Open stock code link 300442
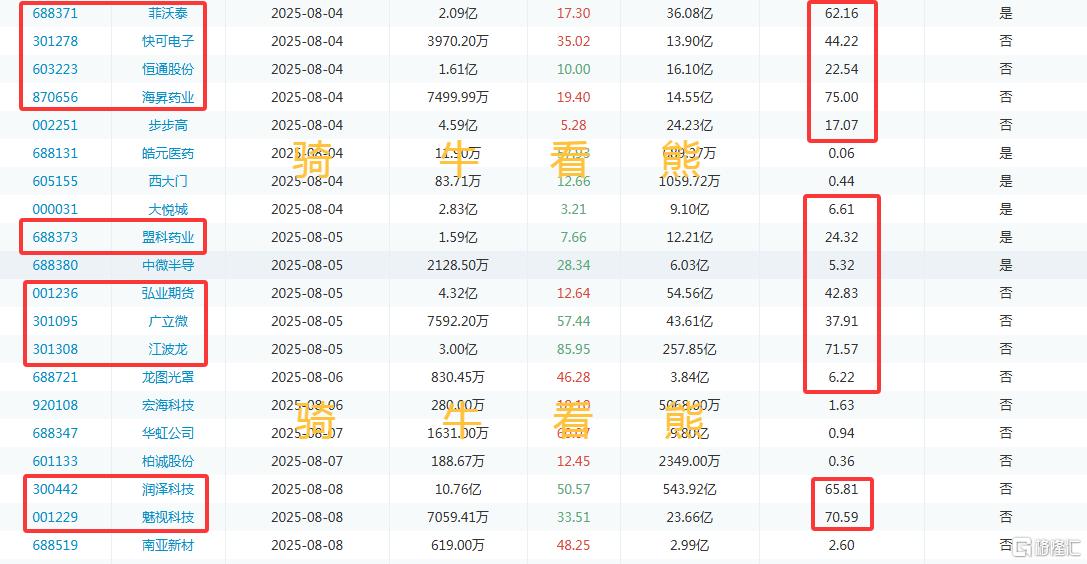Screen dimensions: 1087x564 tap(55, 489)
